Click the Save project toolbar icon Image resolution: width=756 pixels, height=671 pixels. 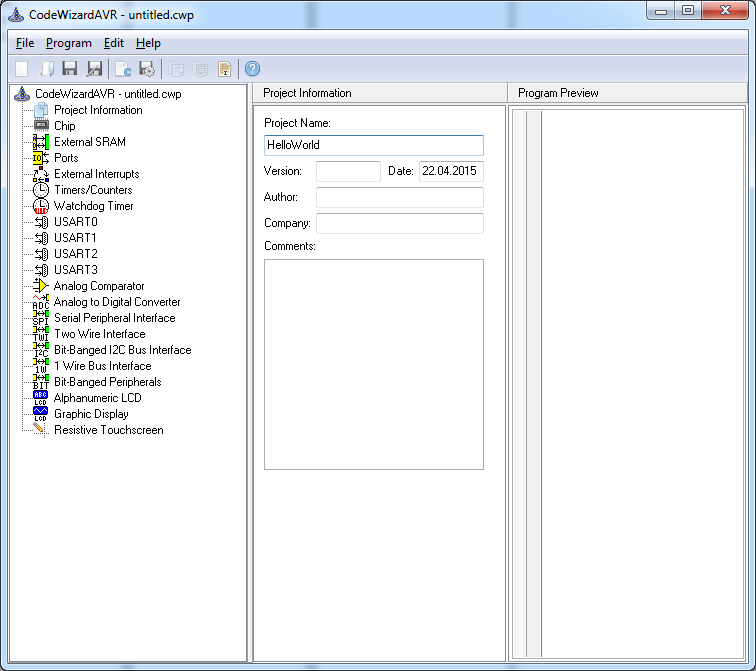[x=70, y=69]
